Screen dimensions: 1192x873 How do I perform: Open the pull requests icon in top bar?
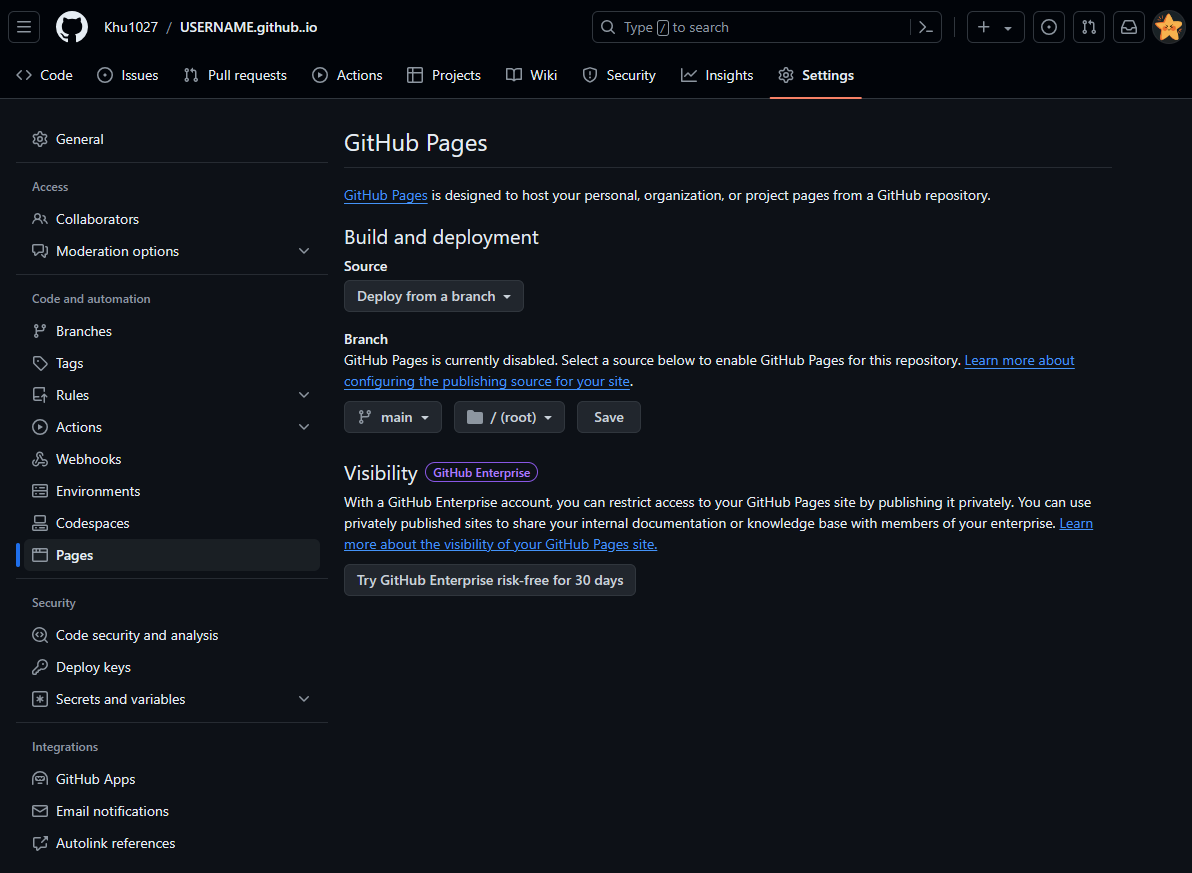pyautogui.click(x=1089, y=27)
